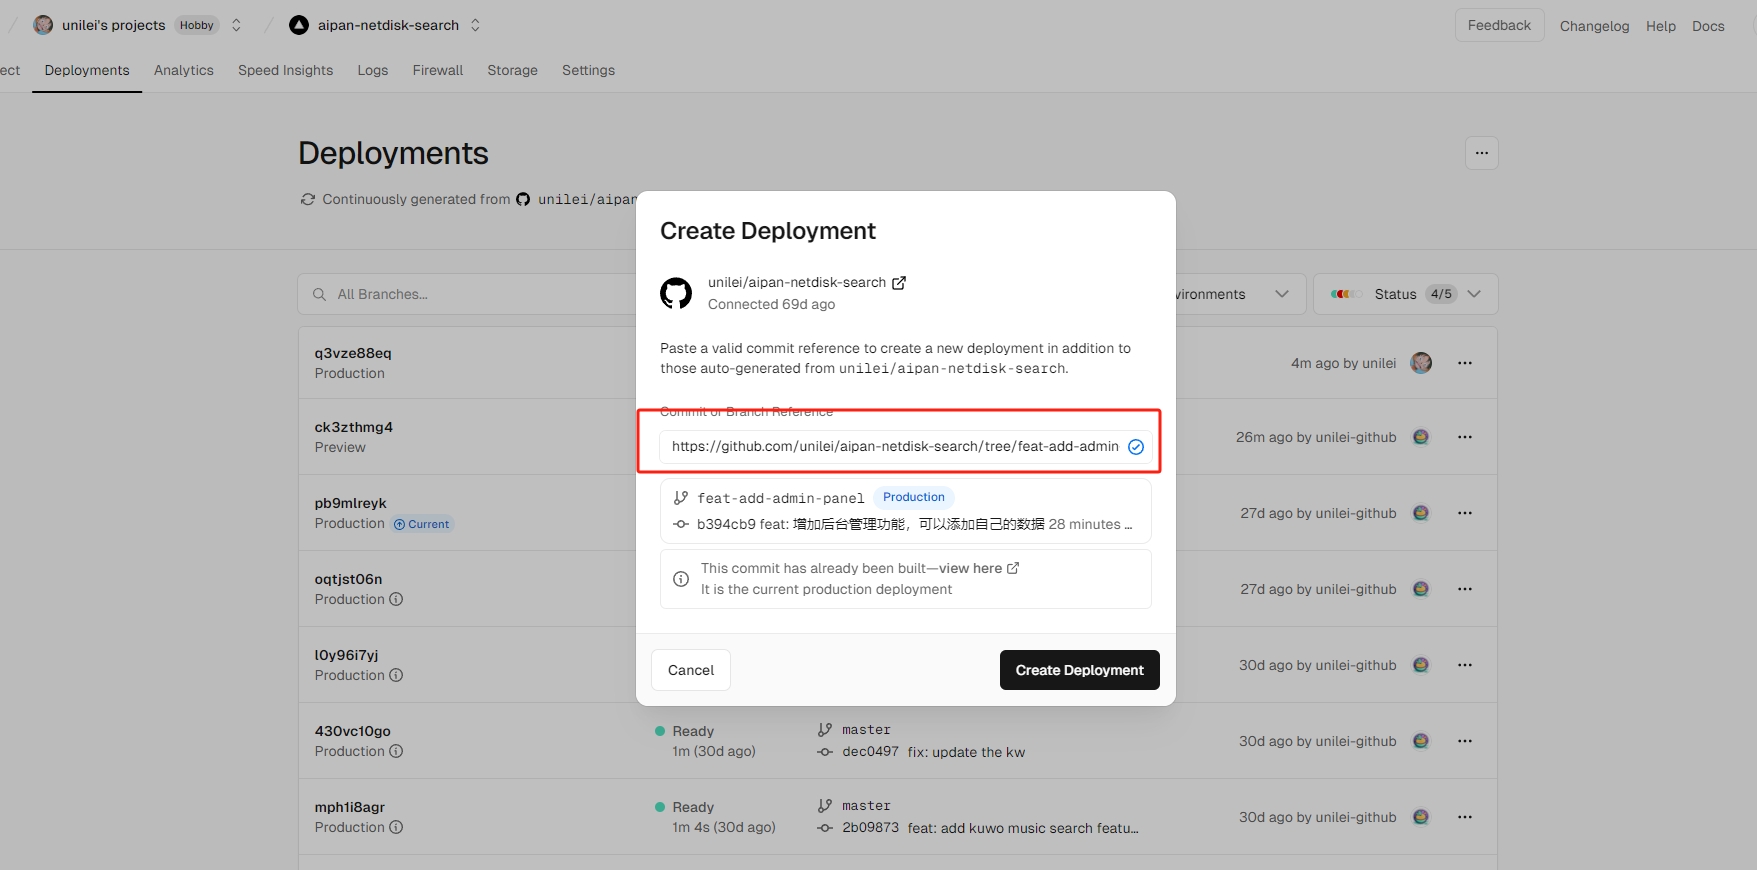Switch to the Logs tab

click(x=372, y=70)
